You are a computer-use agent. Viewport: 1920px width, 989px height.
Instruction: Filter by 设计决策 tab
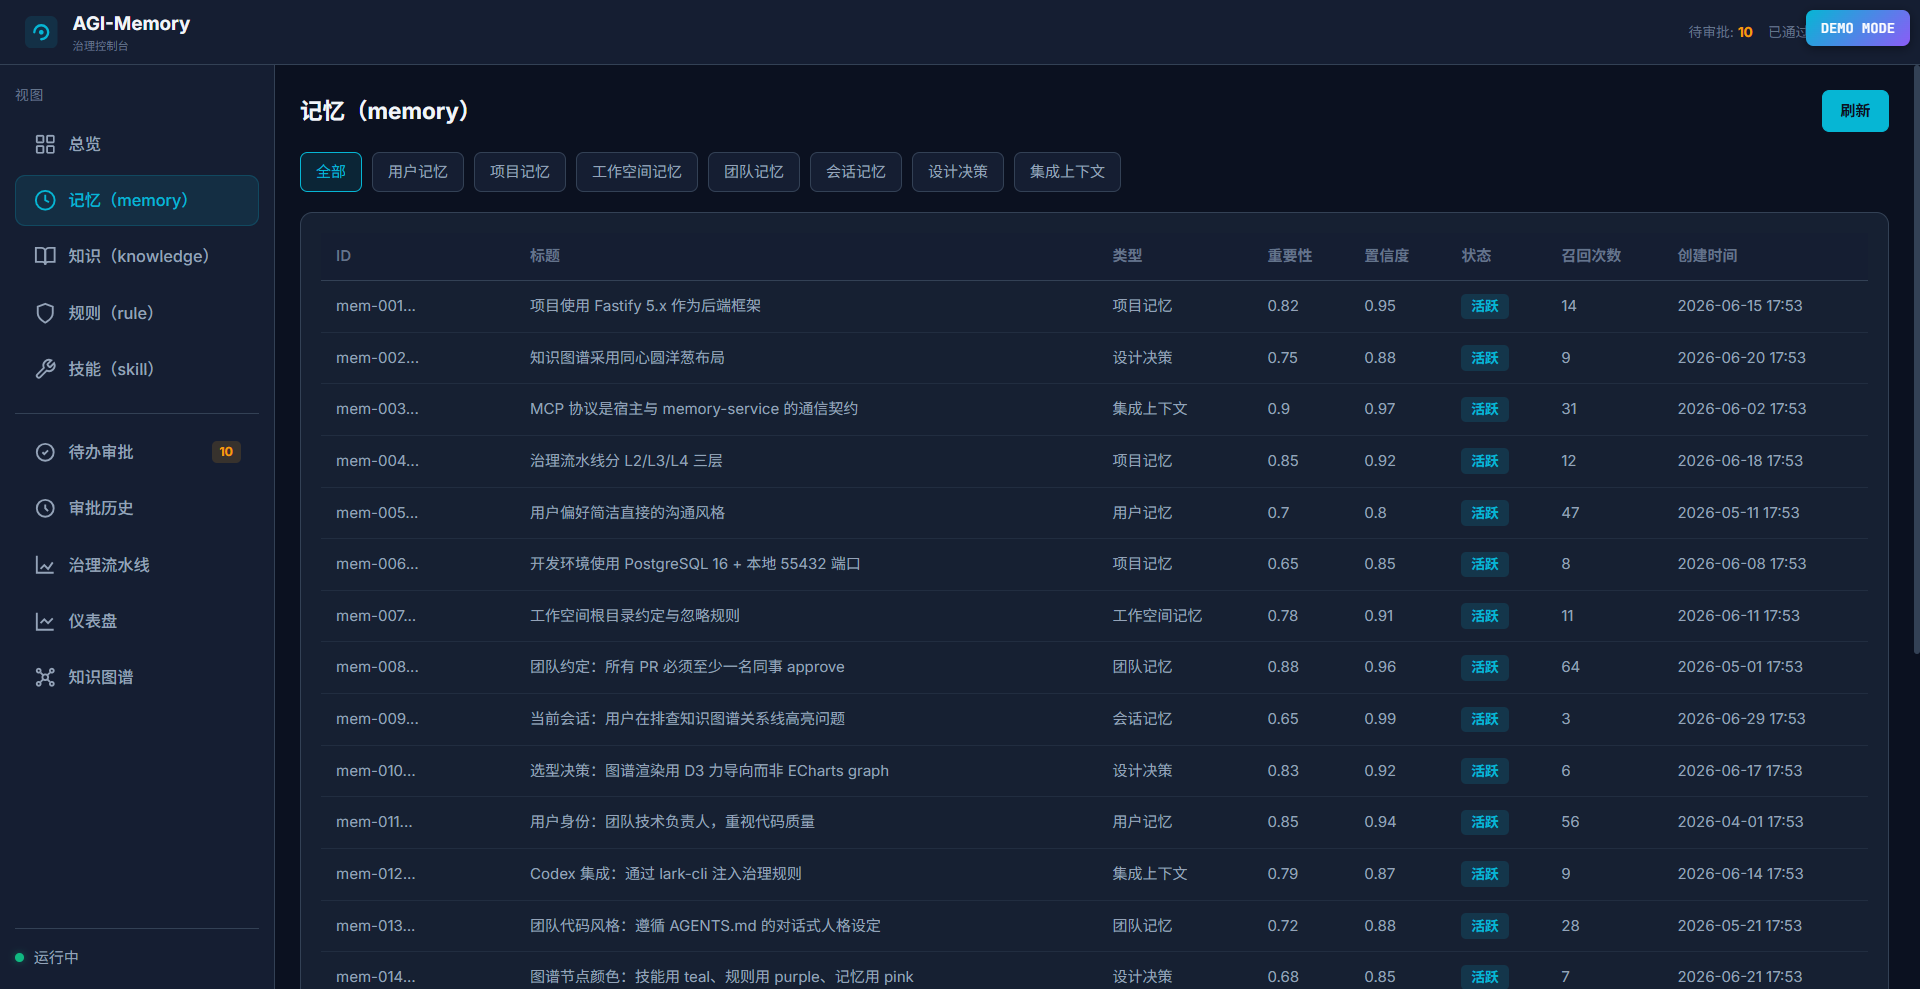[x=958, y=172]
